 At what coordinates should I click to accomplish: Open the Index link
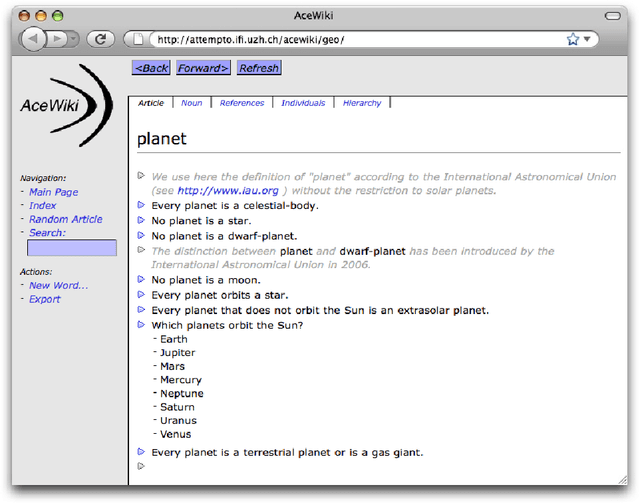[x=42, y=205]
